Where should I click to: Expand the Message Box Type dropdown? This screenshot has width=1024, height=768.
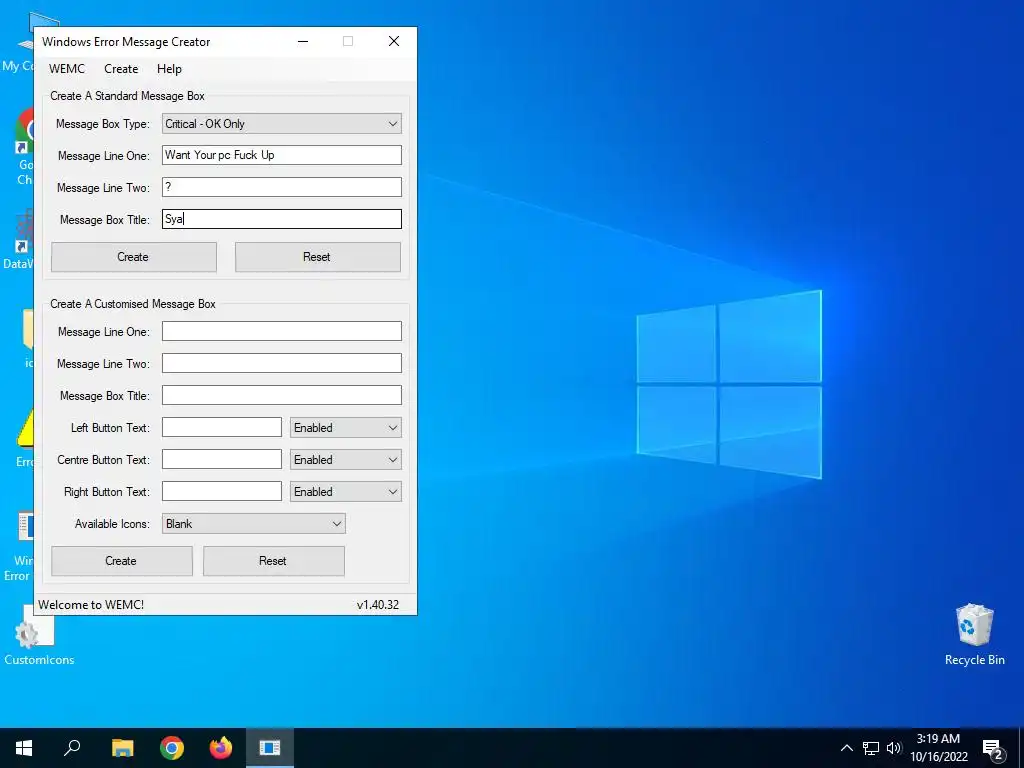[281, 123]
